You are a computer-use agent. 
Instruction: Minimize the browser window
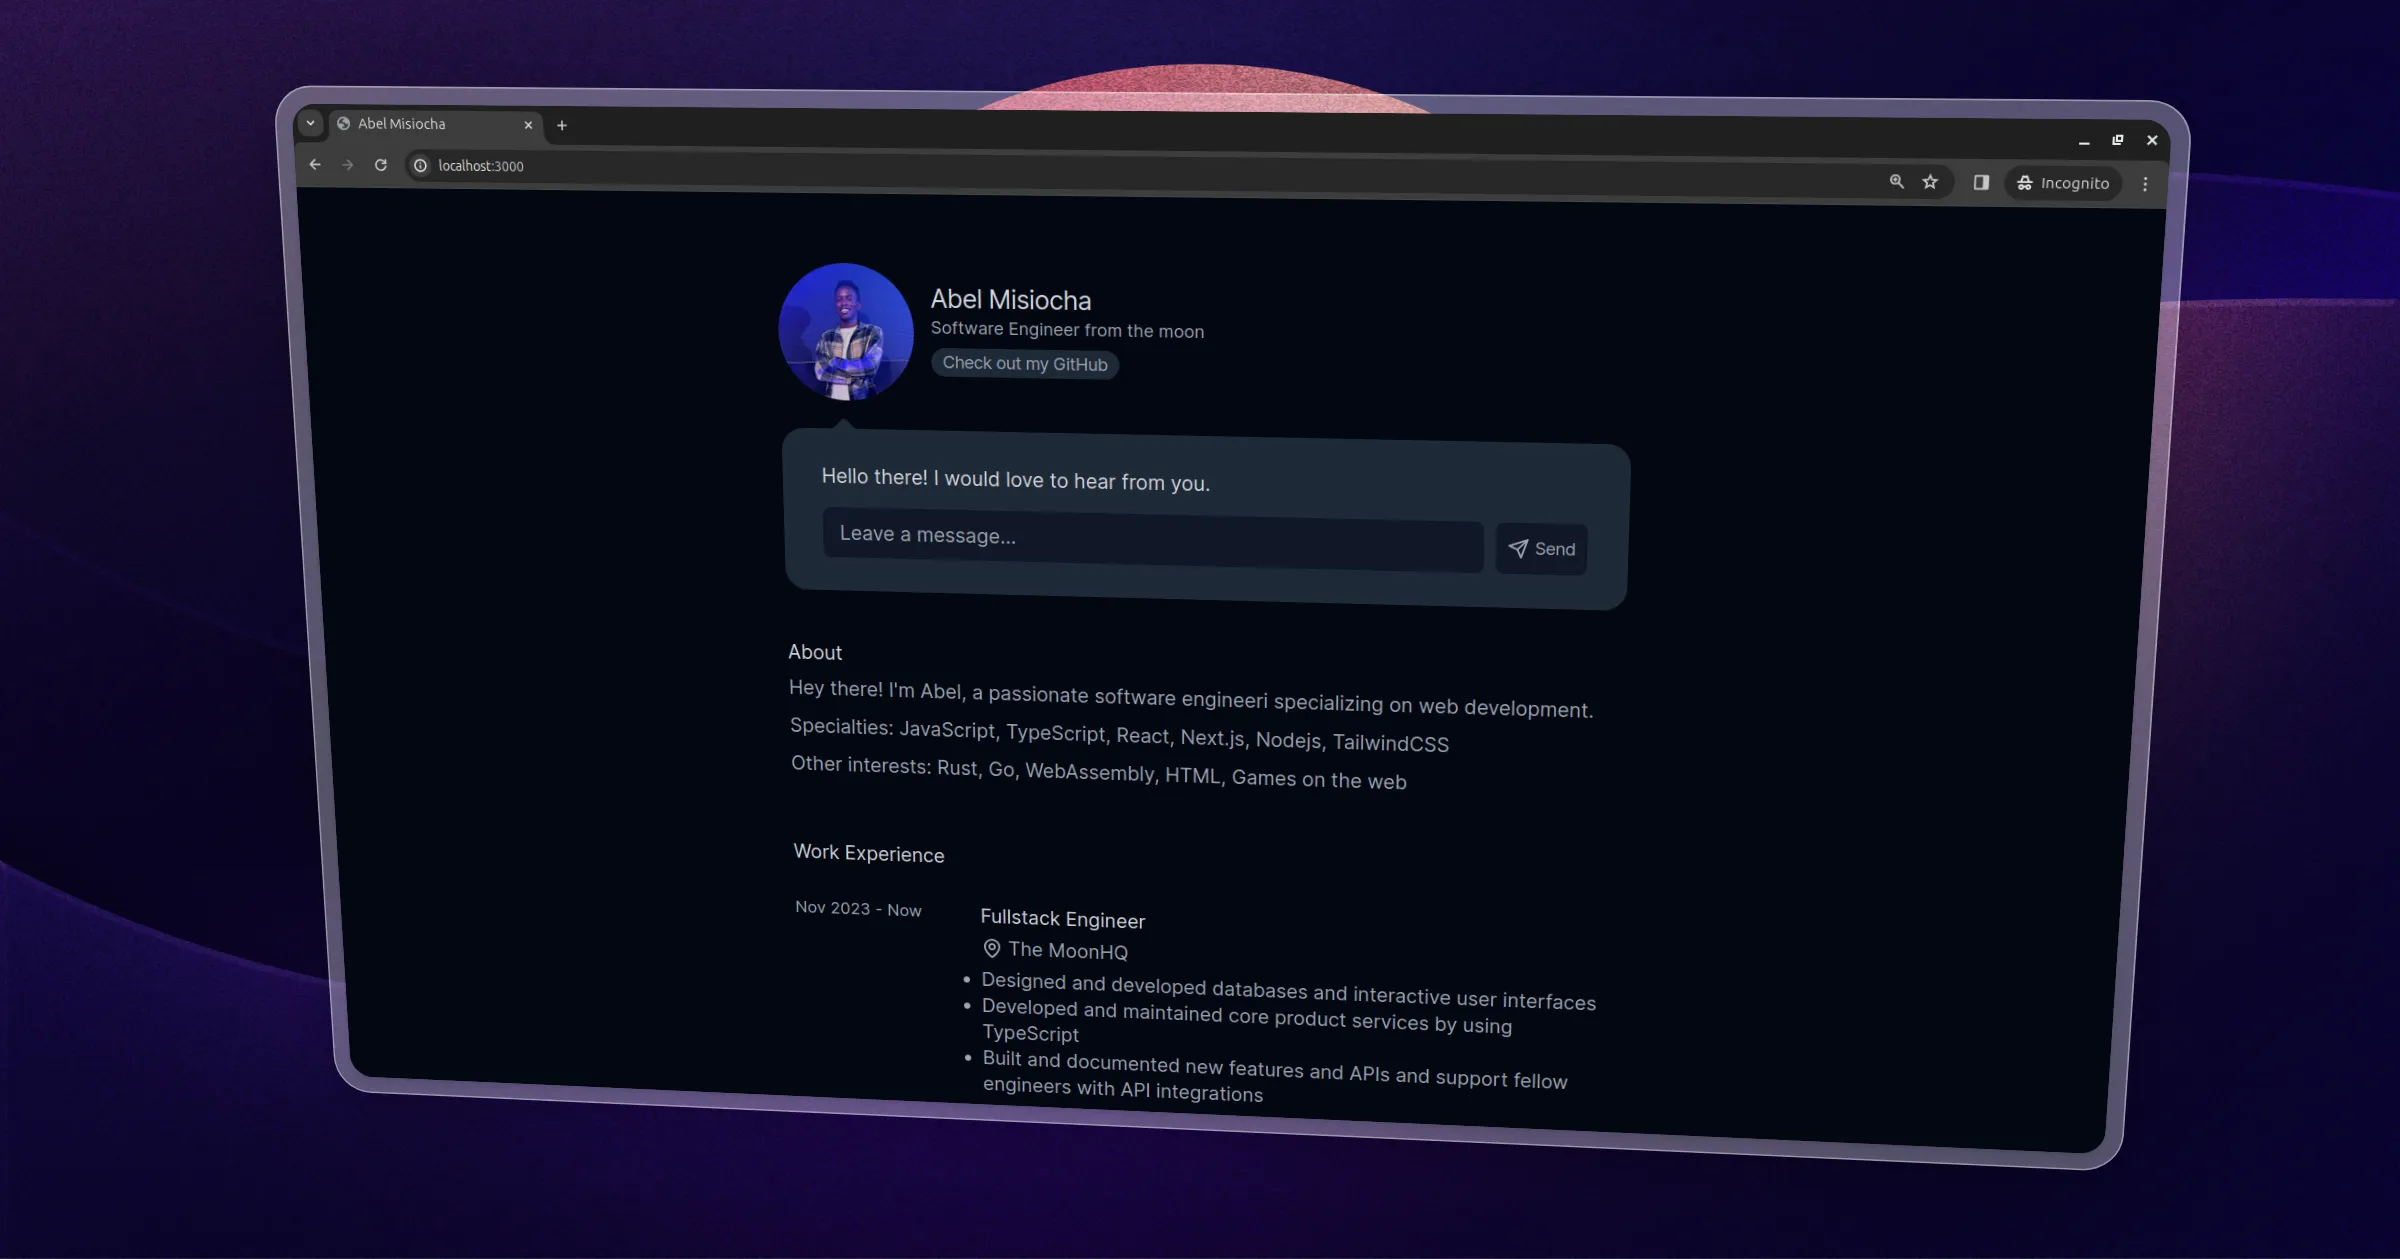(2084, 141)
